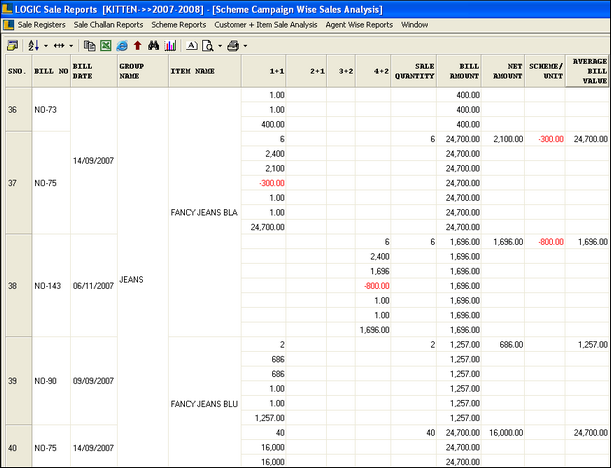Click the LOGIC app icon in title bar

[x=7, y=9]
